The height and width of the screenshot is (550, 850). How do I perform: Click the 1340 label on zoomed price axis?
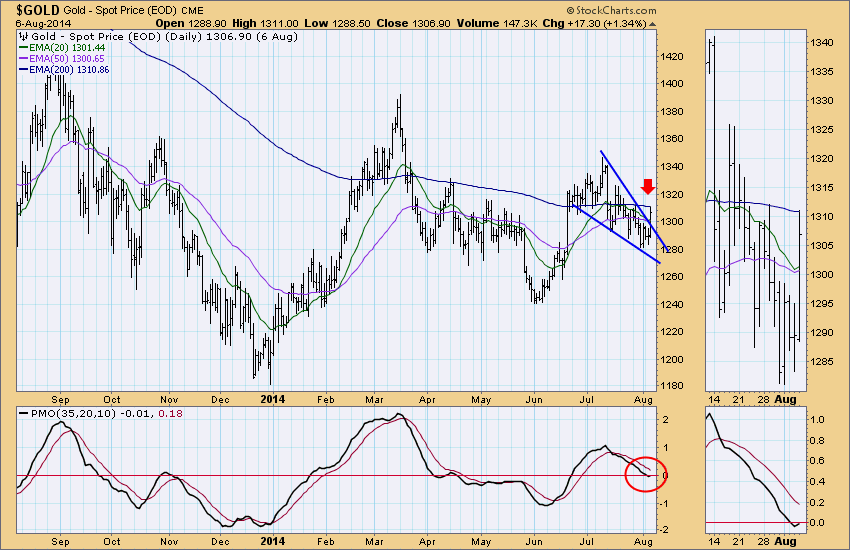point(821,43)
